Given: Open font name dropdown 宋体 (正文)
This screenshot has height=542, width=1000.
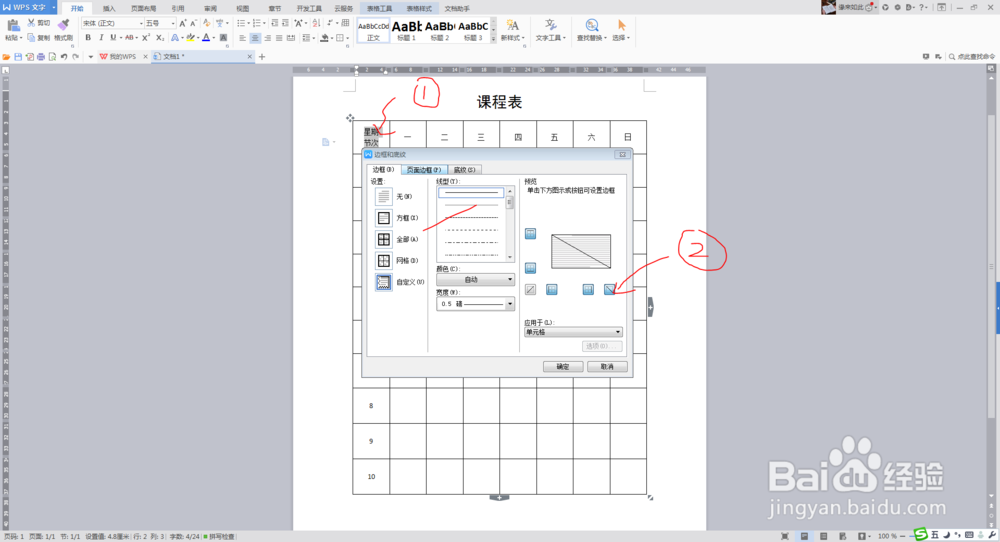Looking at the screenshot, I should click(112, 23).
